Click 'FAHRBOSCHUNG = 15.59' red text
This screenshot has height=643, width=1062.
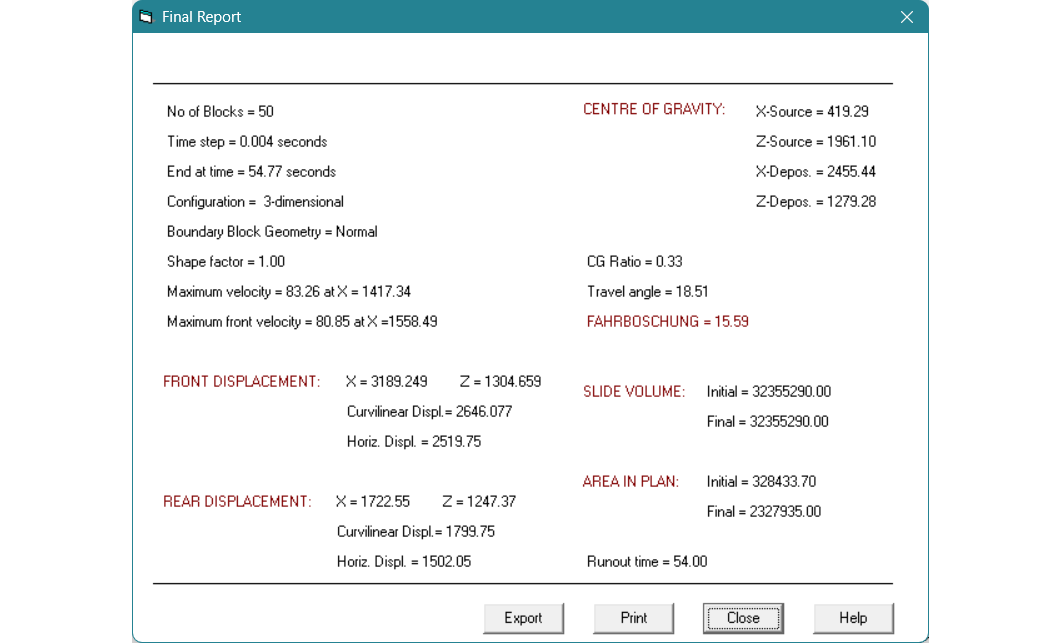668,322
